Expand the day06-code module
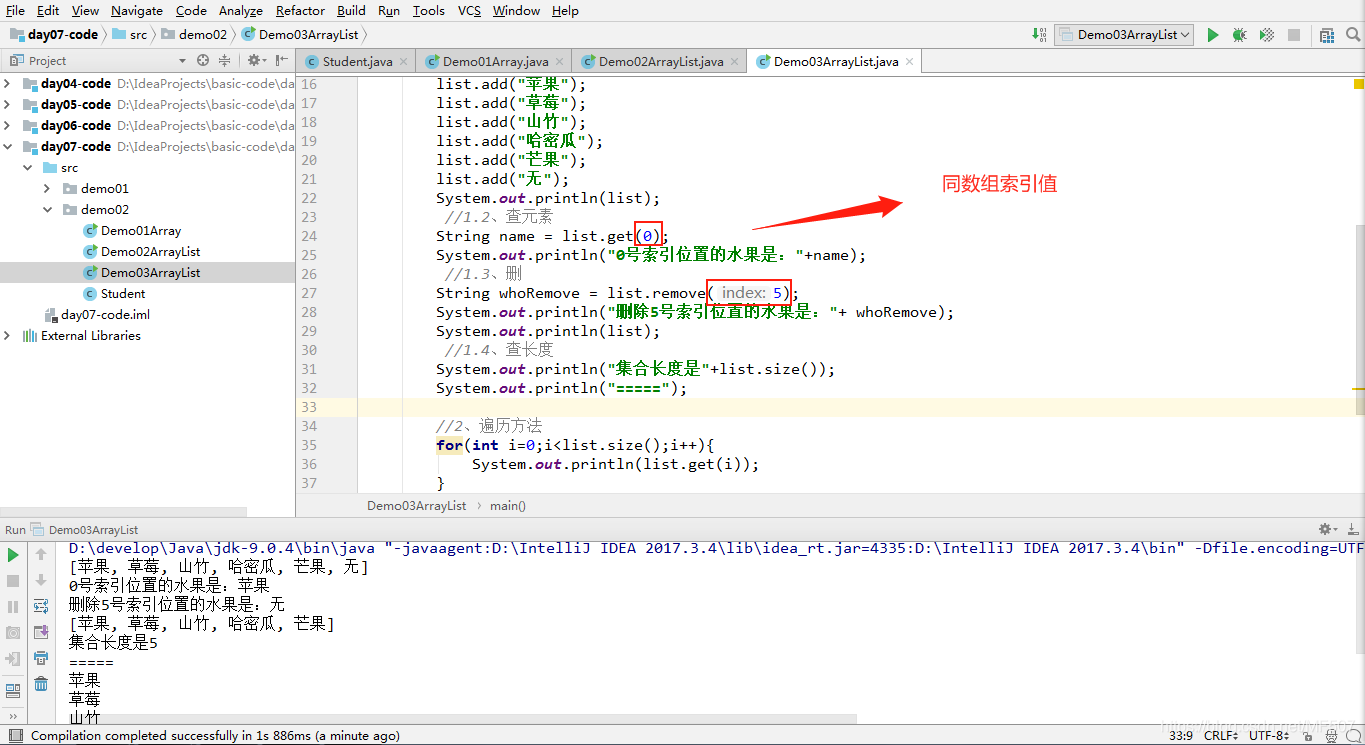Viewport: 1365px width, 745px height. pos(8,126)
